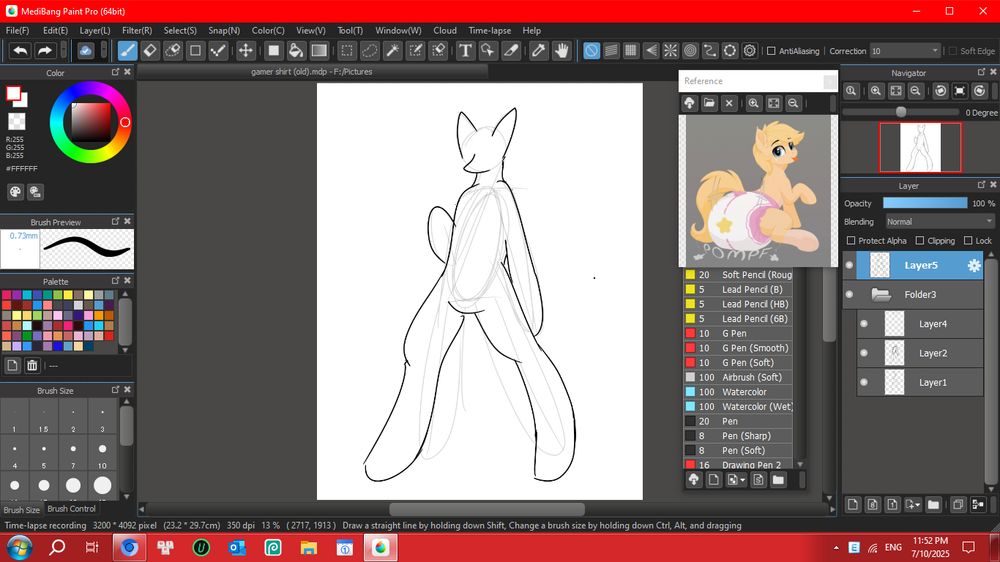Click the horizontal canvas scrollbar
Image resolution: width=1000 pixels, height=562 pixels.
[x=487, y=509]
